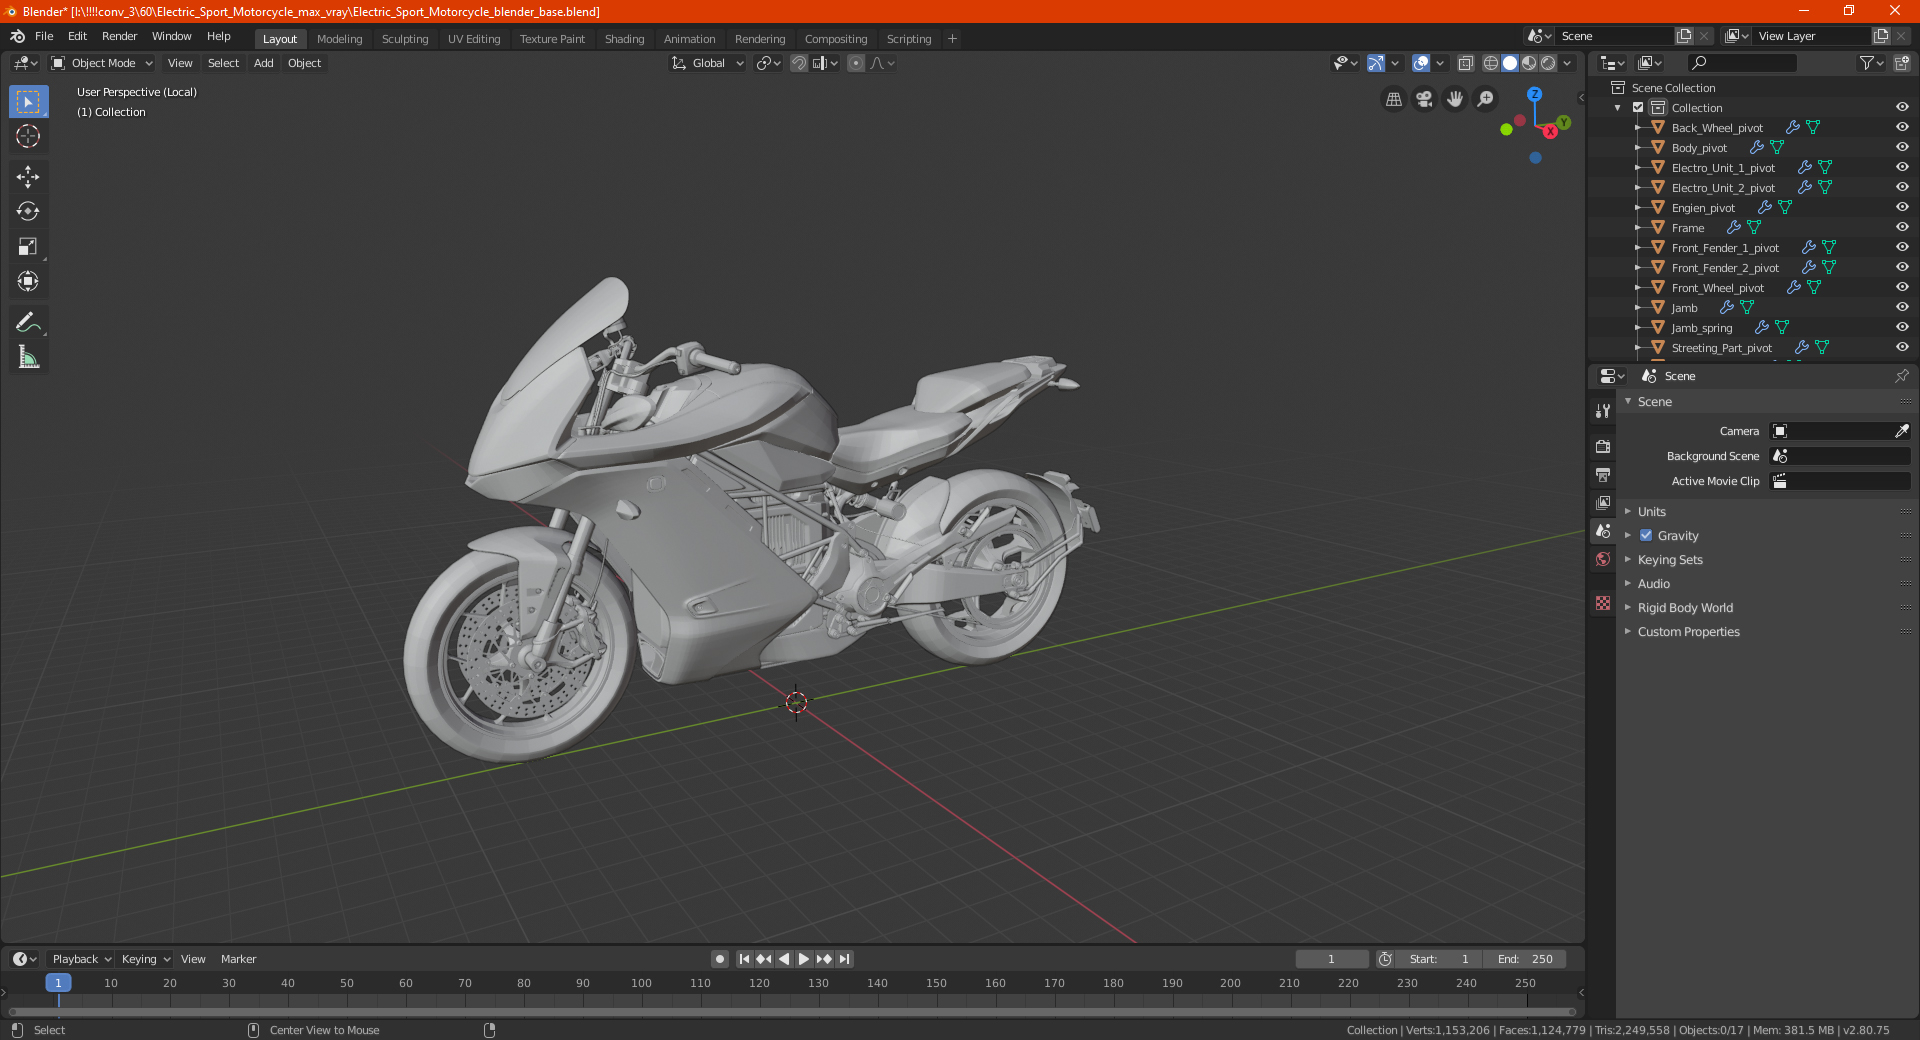This screenshot has width=1920, height=1040.
Task: Click the pan view hand icon
Action: [x=1455, y=99]
